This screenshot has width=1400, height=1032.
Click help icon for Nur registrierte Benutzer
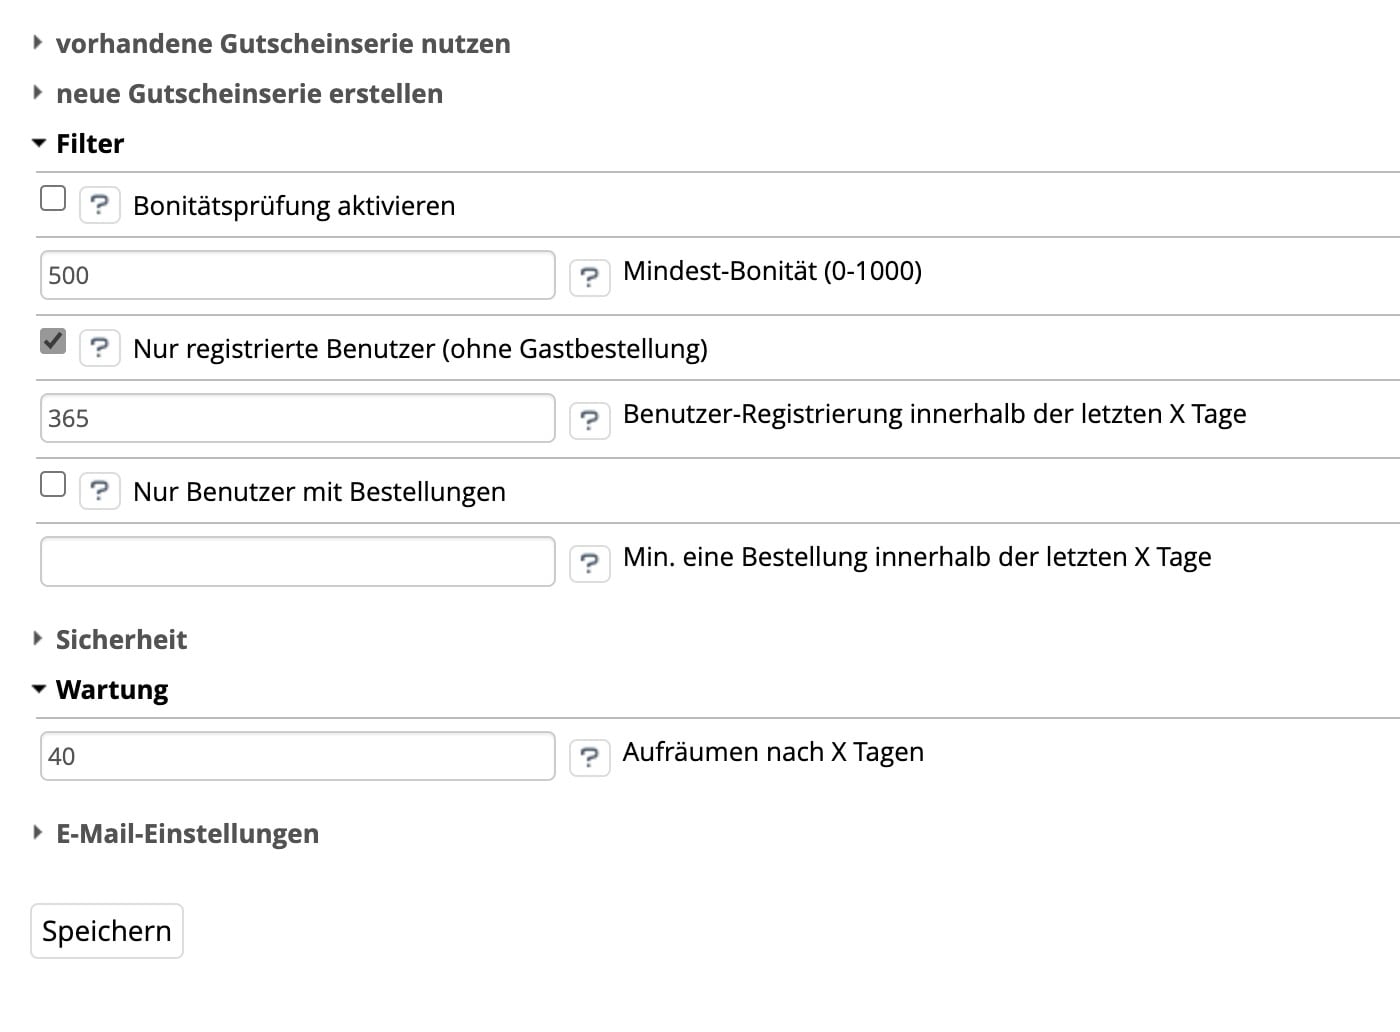(x=99, y=348)
